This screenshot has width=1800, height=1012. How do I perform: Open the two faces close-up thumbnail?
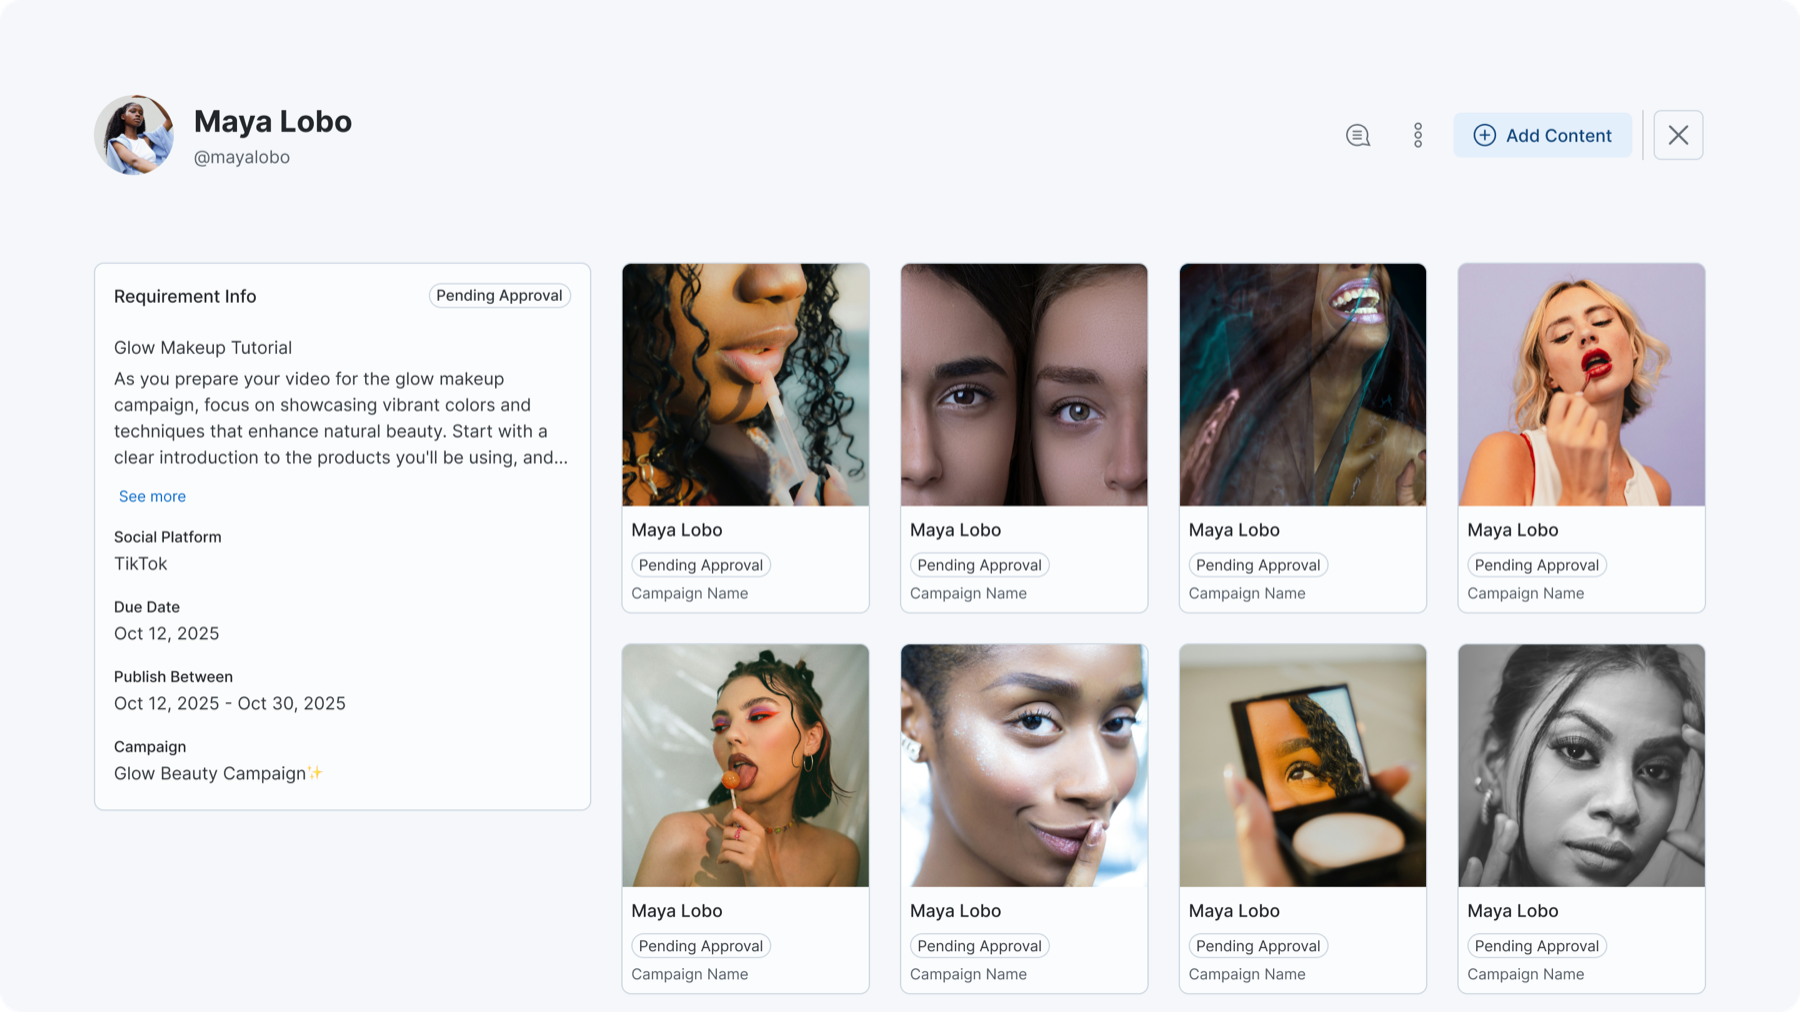pos(1024,385)
